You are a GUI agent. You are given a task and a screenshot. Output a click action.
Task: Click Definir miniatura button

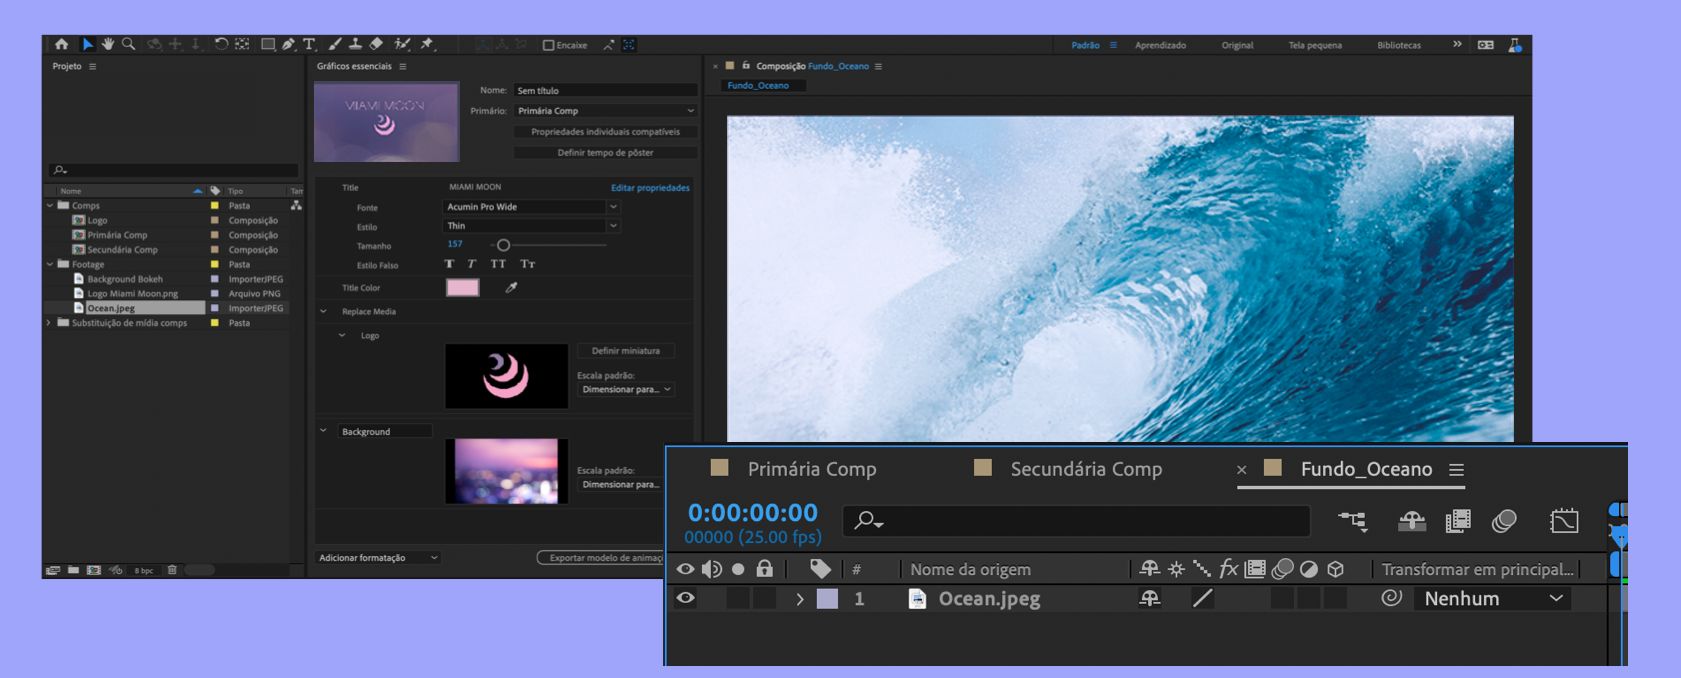[x=626, y=351]
